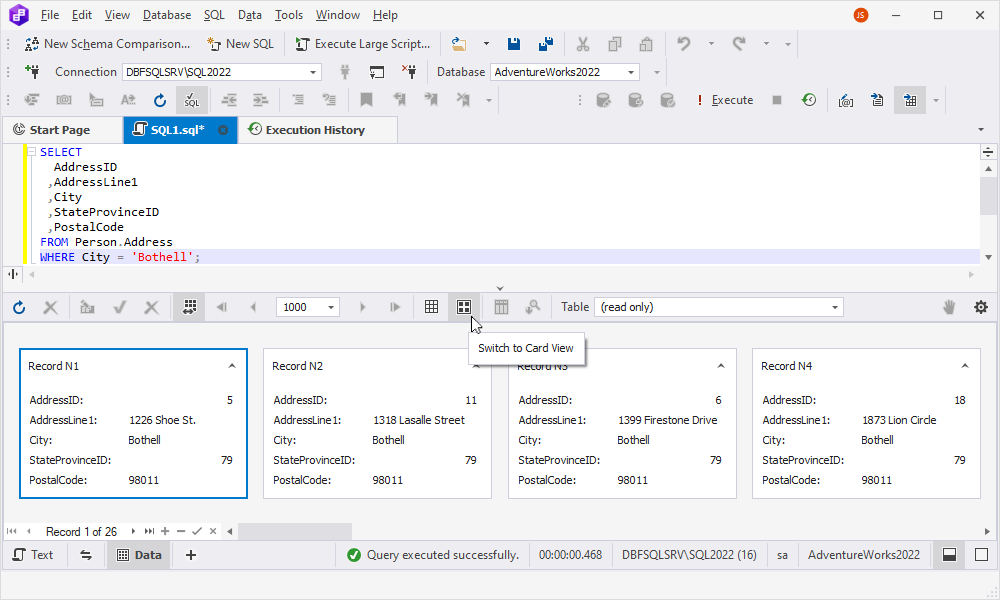Click Execute Large Script button
The height and width of the screenshot is (600, 1000).
coord(362,44)
